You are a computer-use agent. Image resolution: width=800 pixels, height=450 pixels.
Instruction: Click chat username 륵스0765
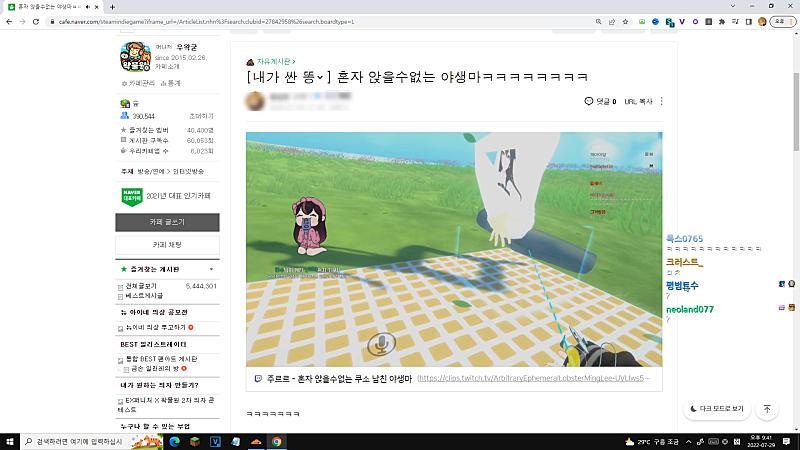tap(684, 239)
